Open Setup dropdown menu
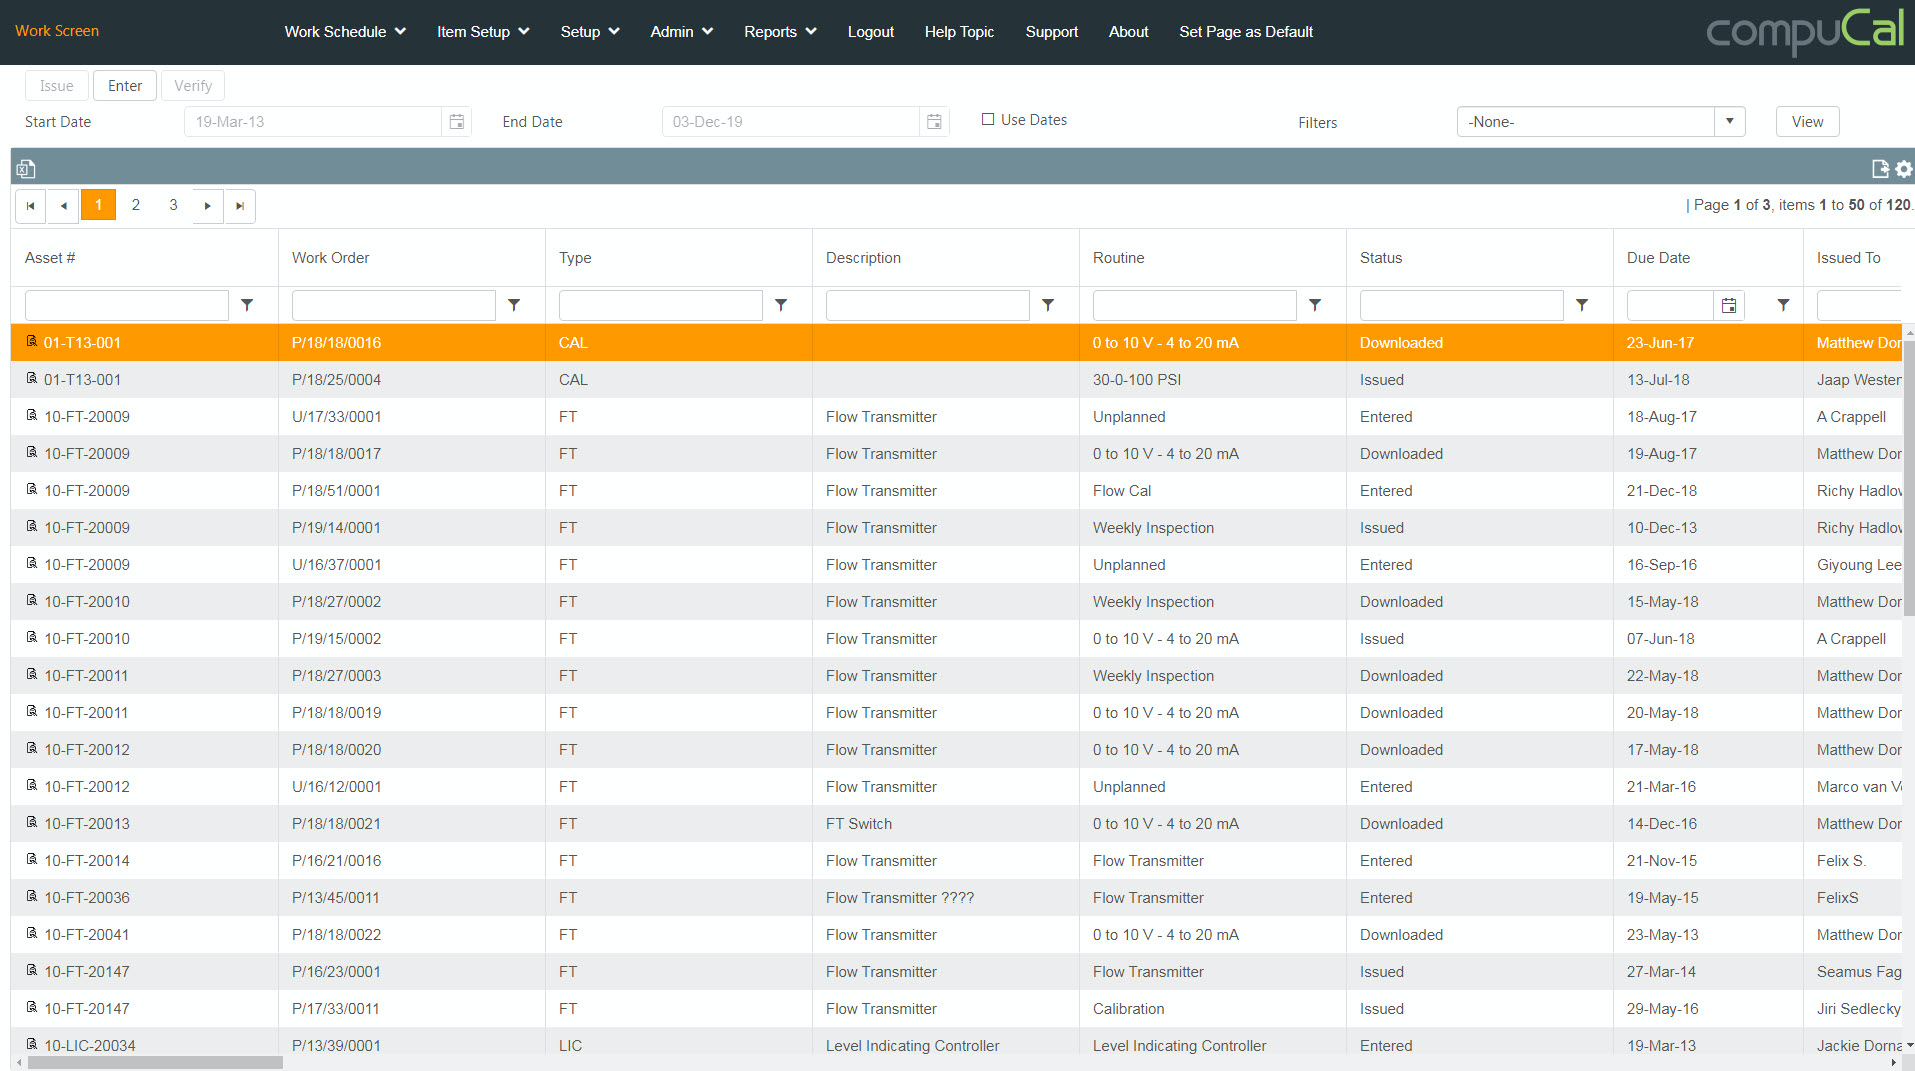 pyautogui.click(x=590, y=32)
